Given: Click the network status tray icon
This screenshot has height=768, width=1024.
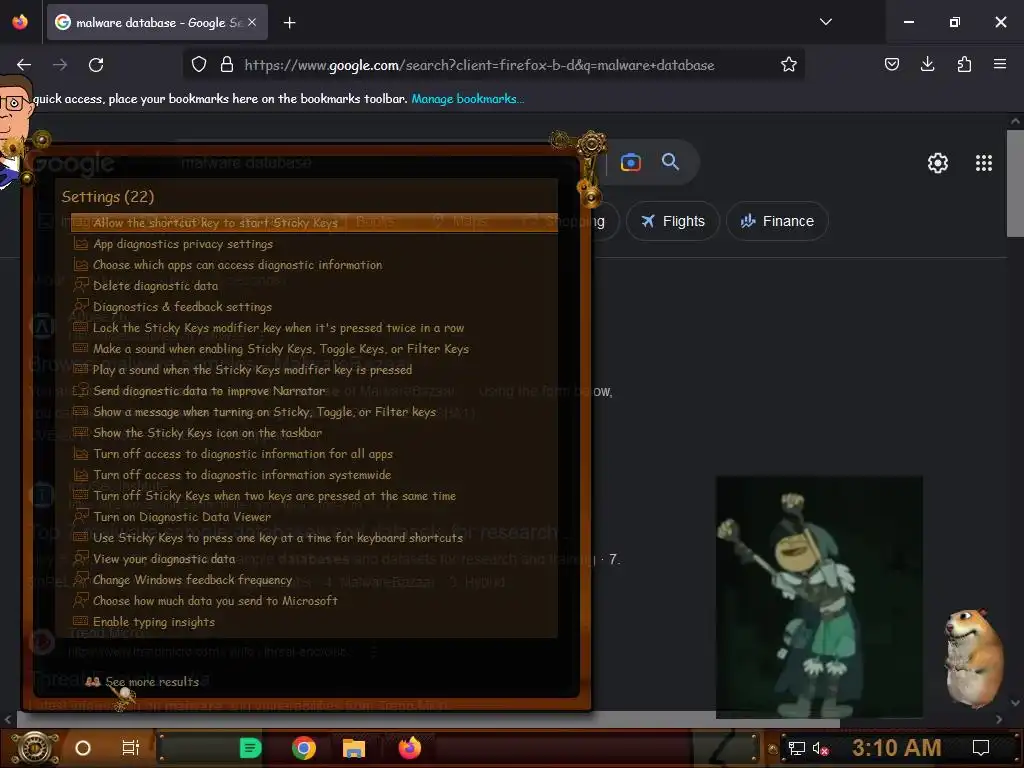Looking at the screenshot, I should (x=796, y=748).
